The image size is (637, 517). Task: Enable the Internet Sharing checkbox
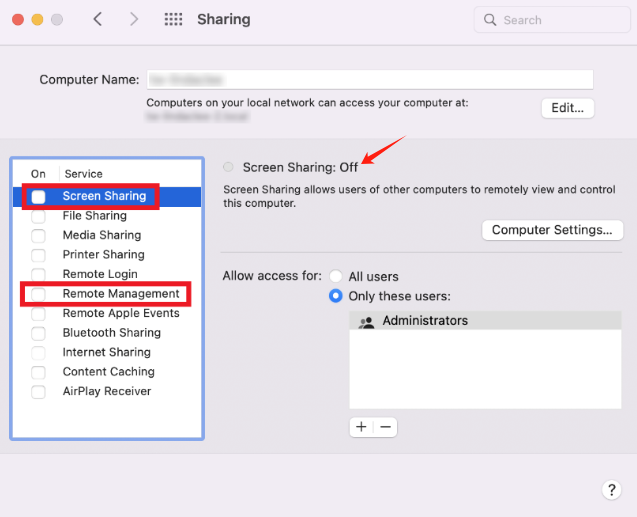(x=38, y=353)
